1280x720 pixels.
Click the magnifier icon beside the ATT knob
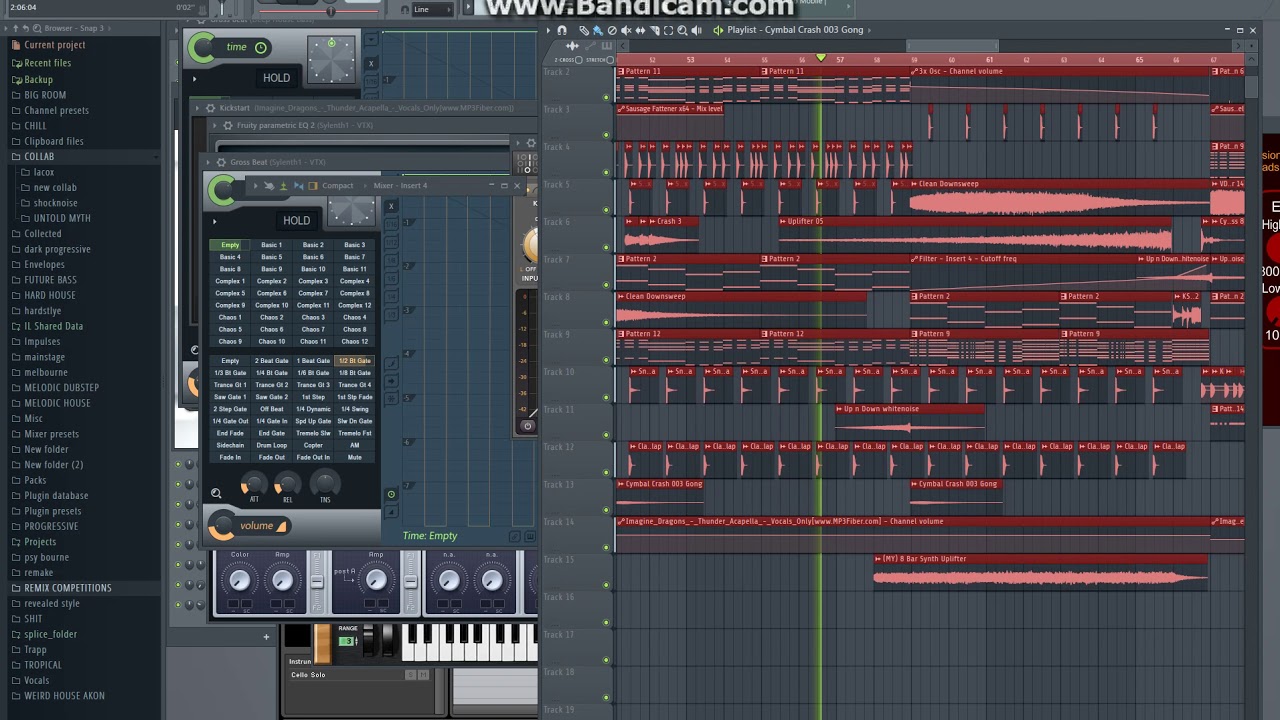tap(216, 493)
